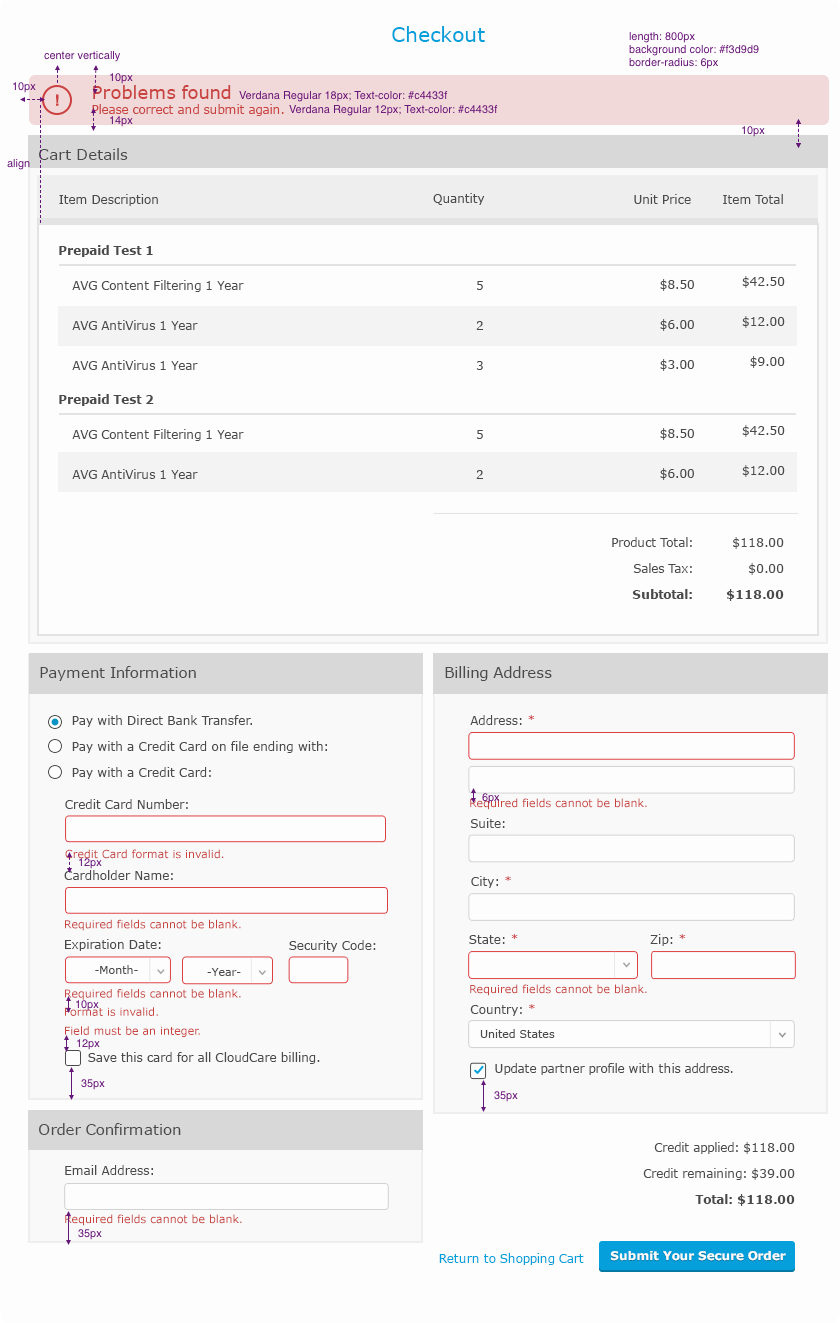Viewport: 840px width, 1323px height.
Task: Click the Cart Details section header
Action: click(x=428, y=152)
